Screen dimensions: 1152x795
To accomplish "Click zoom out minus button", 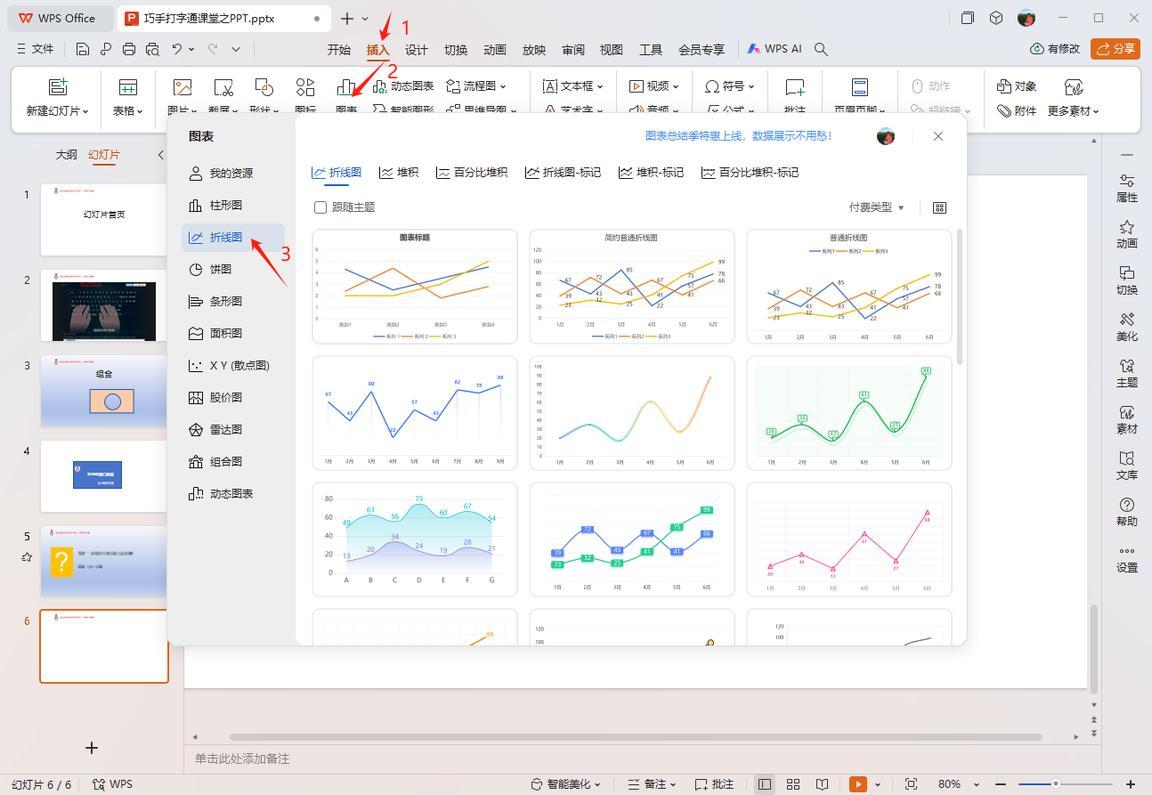I will click(x=1000, y=784).
